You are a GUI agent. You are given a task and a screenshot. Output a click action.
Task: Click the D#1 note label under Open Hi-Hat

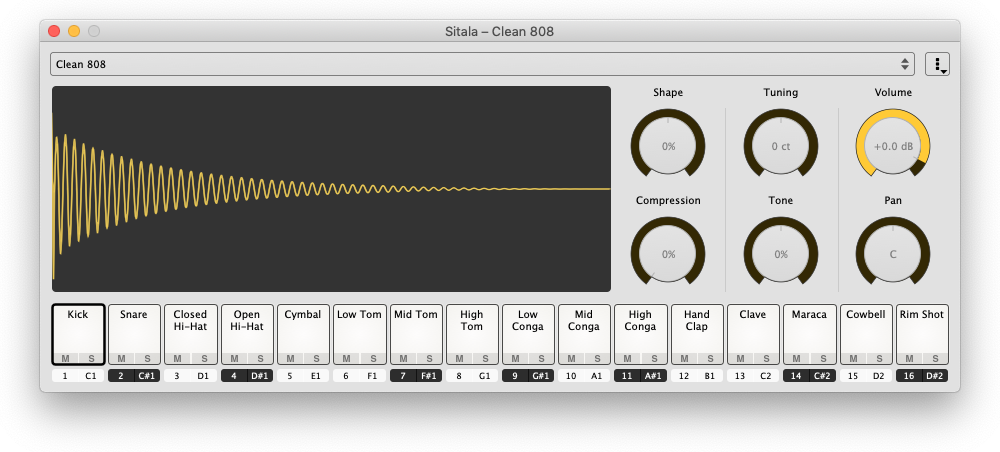260,375
